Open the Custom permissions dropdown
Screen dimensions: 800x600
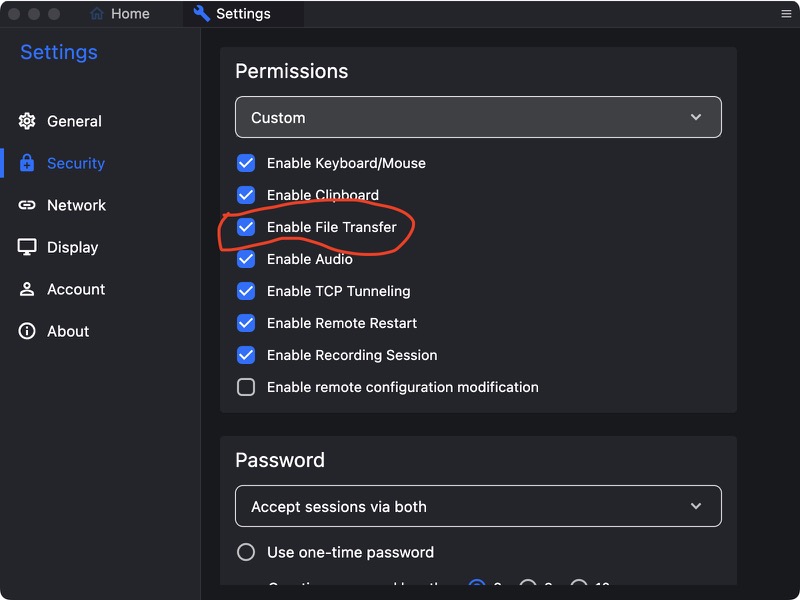tap(478, 117)
